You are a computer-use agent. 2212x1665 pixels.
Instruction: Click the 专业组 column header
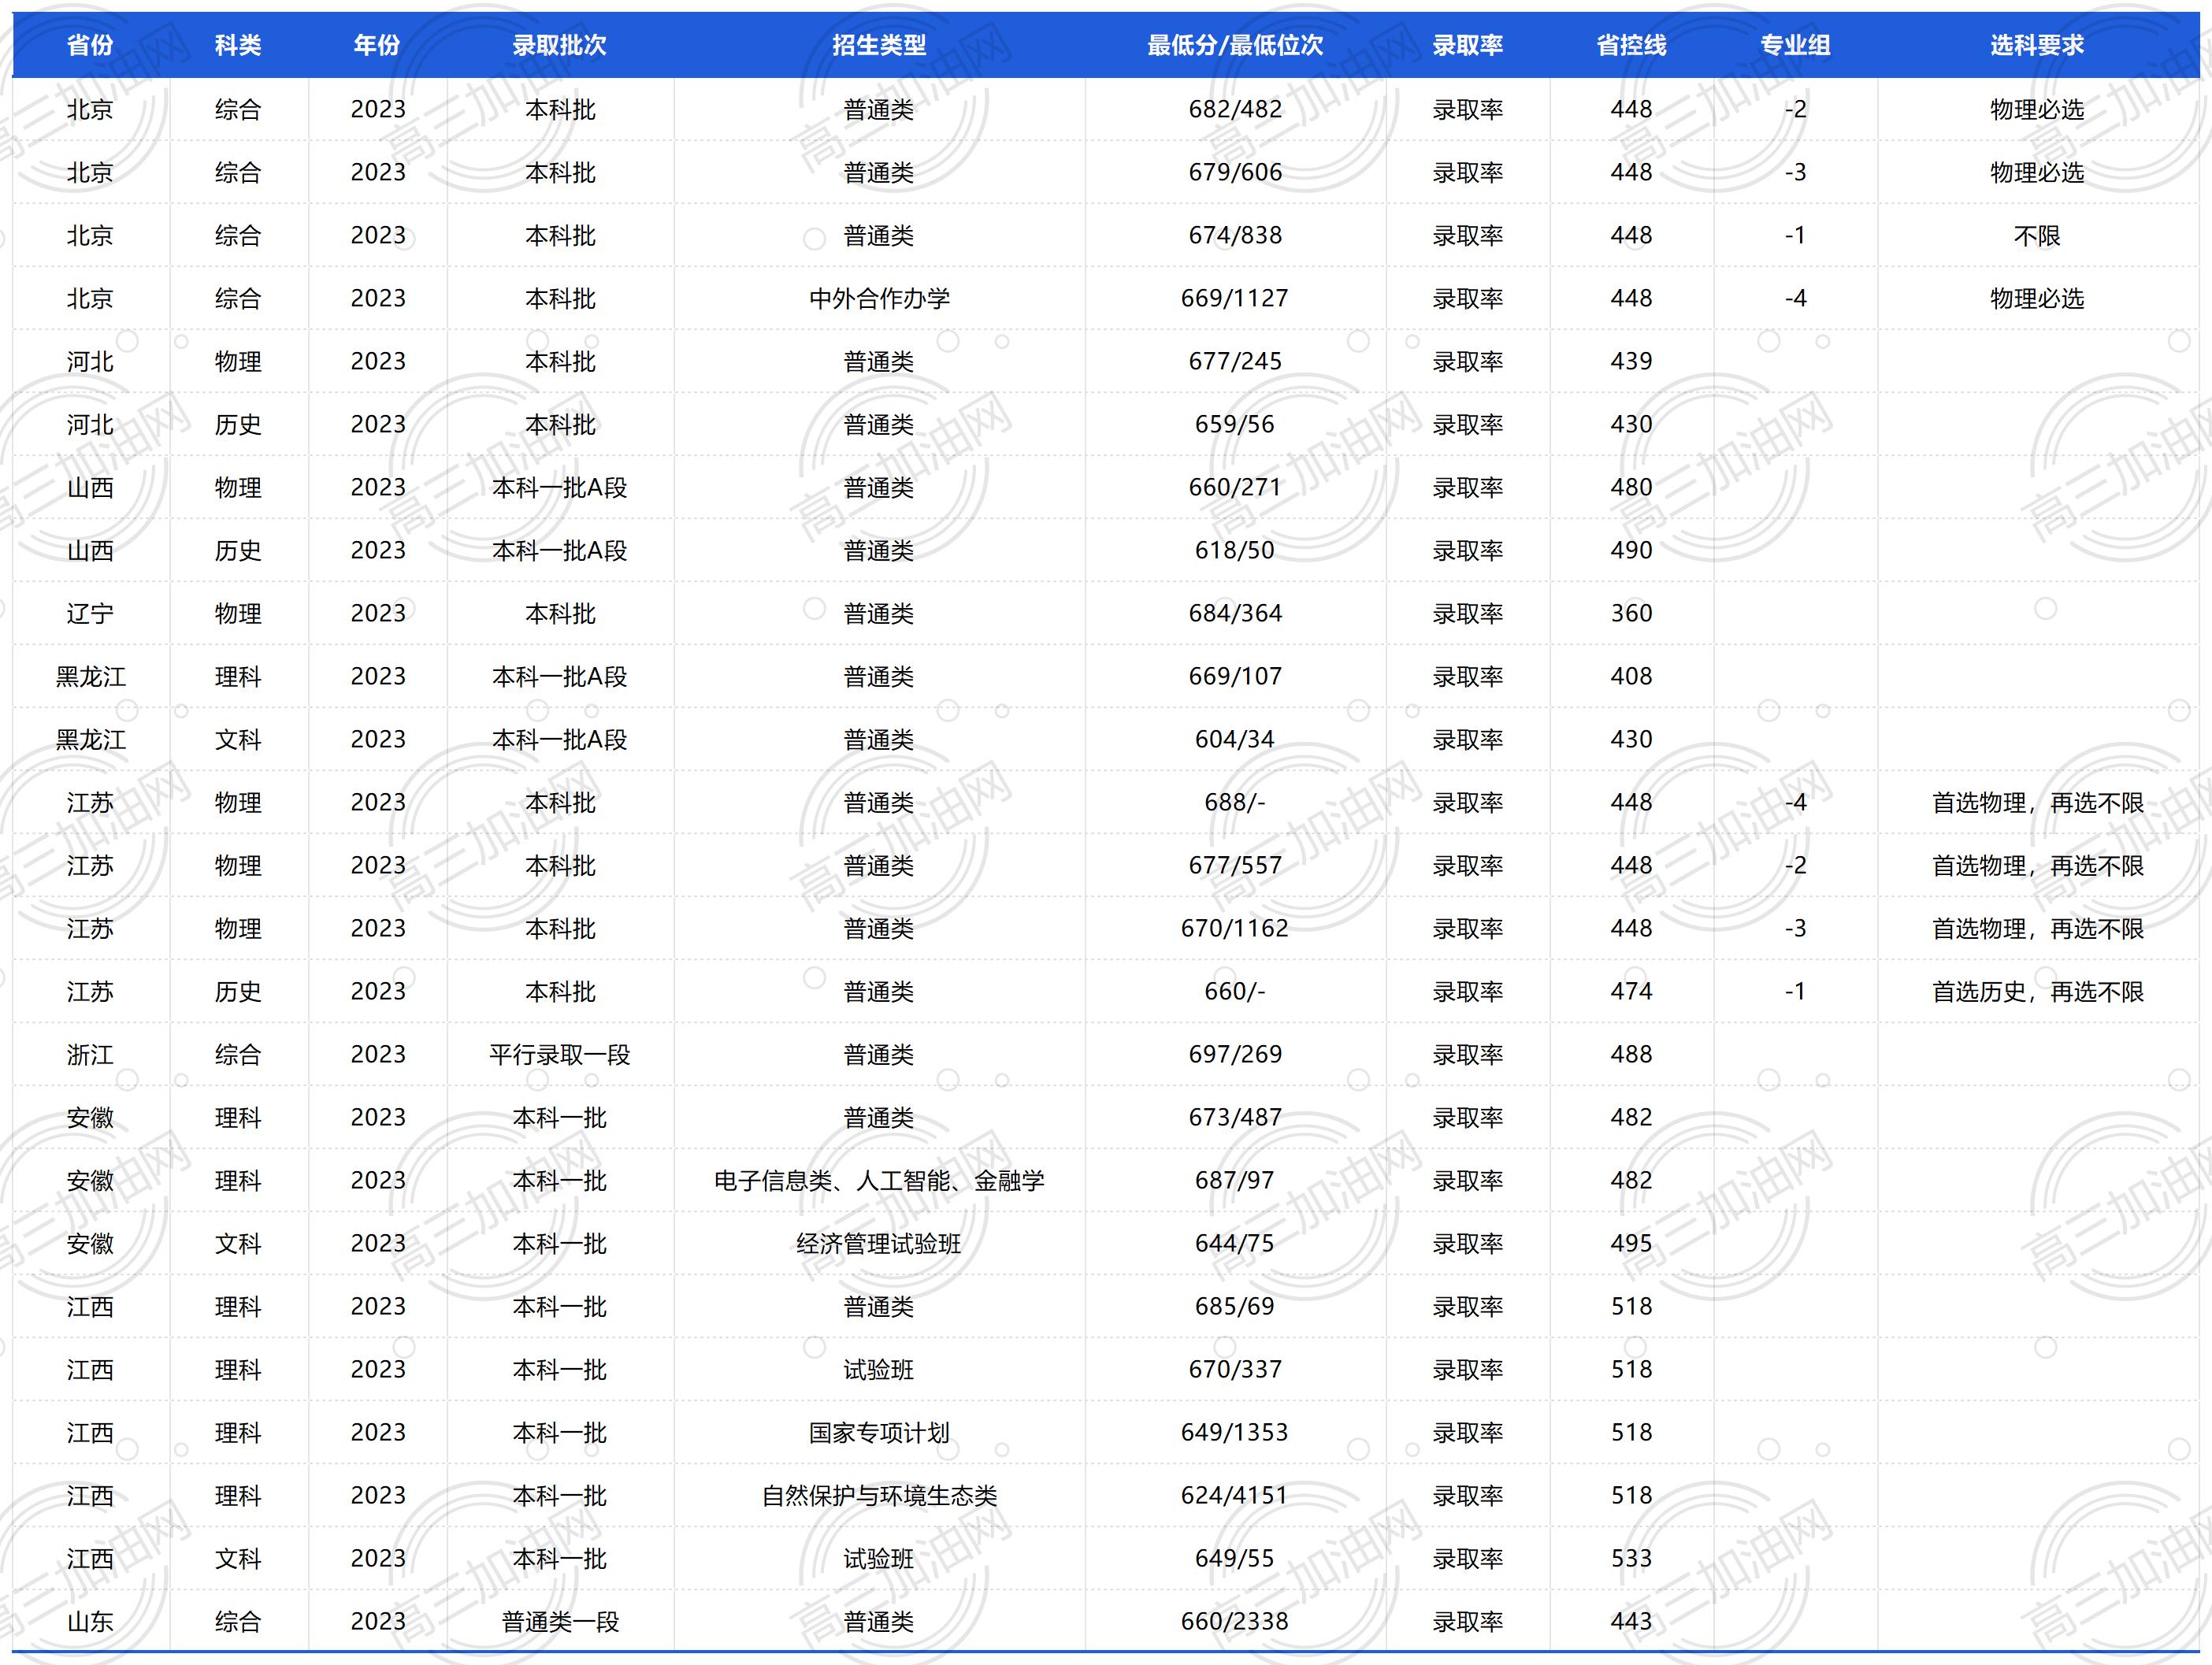1795,45
